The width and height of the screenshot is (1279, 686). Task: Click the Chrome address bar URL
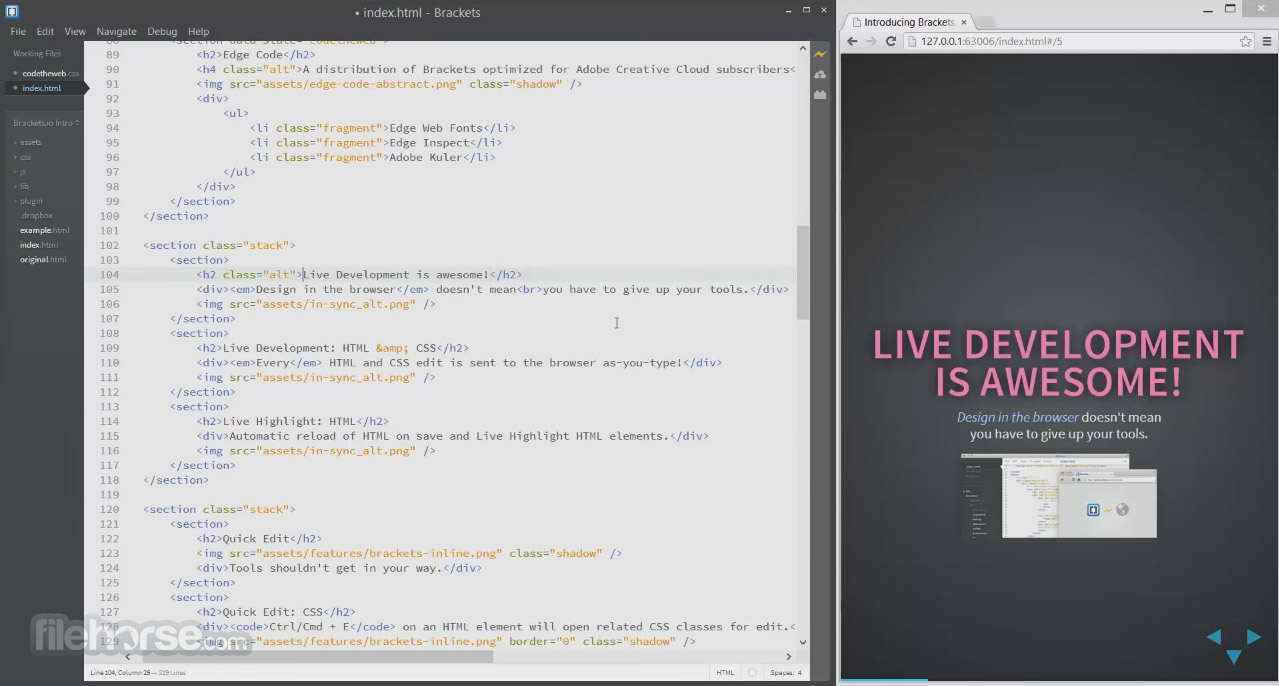click(991, 42)
